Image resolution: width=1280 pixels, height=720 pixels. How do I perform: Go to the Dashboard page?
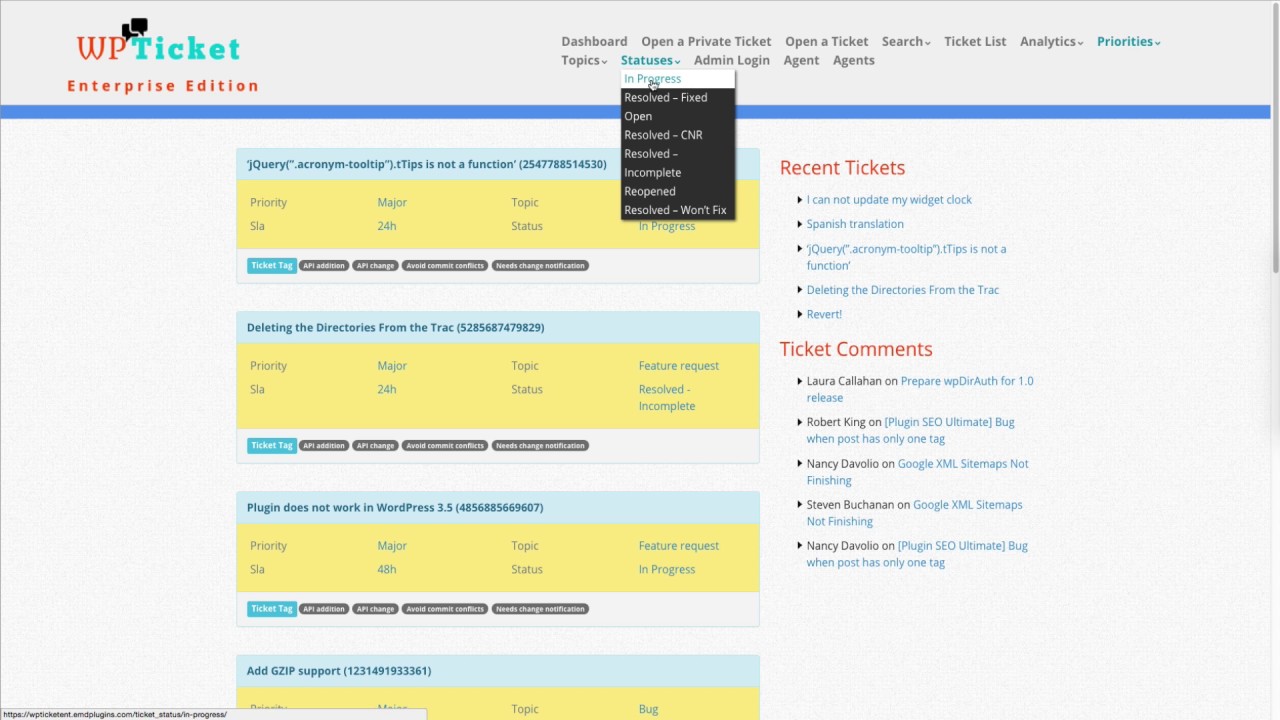click(594, 41)
